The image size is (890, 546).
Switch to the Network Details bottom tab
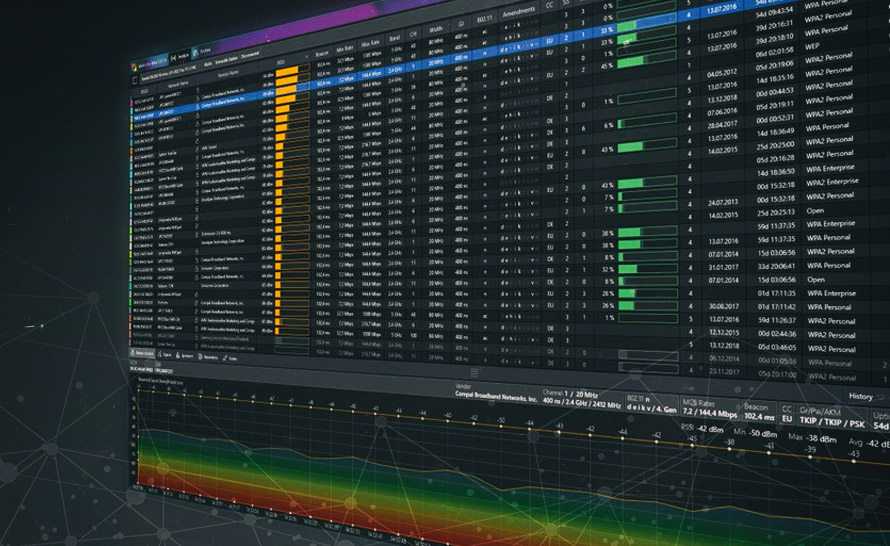[x=142, y=353]
